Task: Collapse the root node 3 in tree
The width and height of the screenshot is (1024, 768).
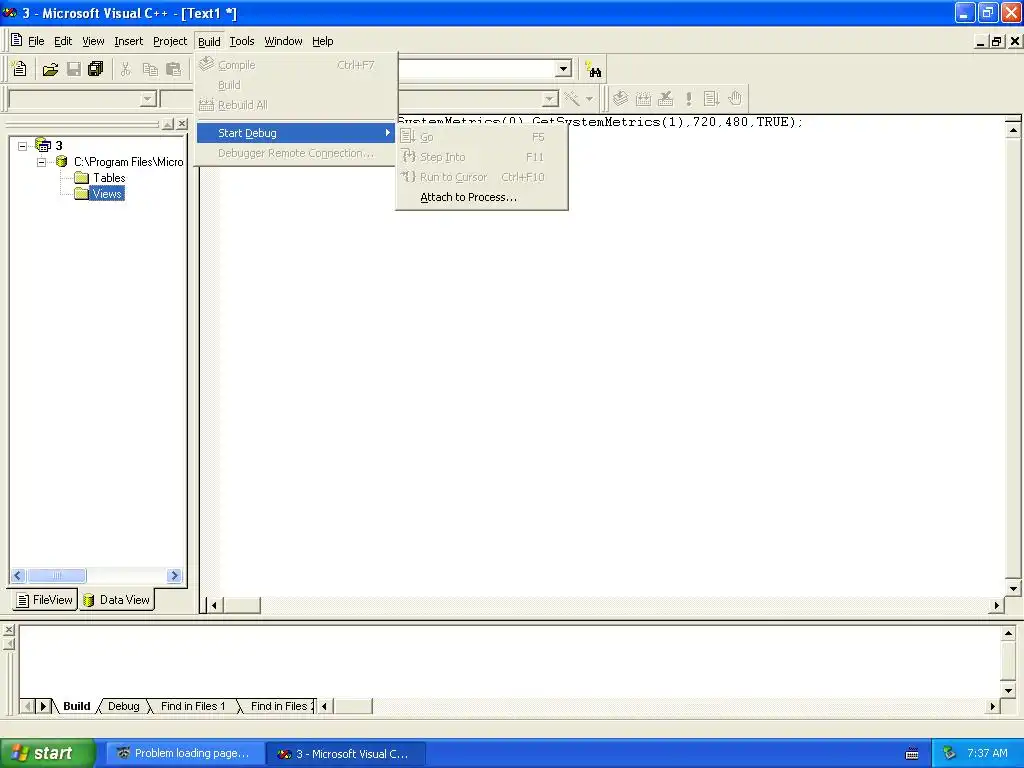Action: [22, 146]
